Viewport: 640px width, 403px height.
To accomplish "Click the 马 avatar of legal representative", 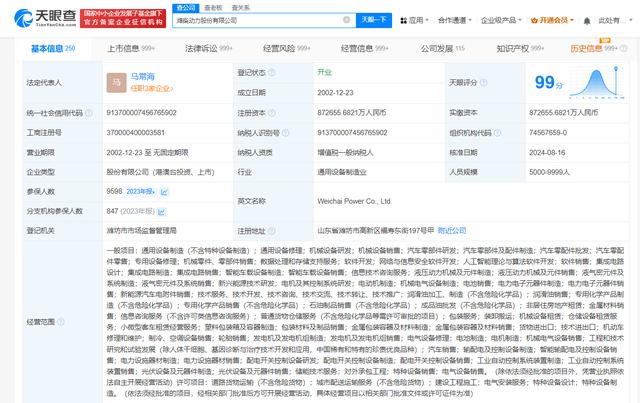I will [x=116, y=82].
